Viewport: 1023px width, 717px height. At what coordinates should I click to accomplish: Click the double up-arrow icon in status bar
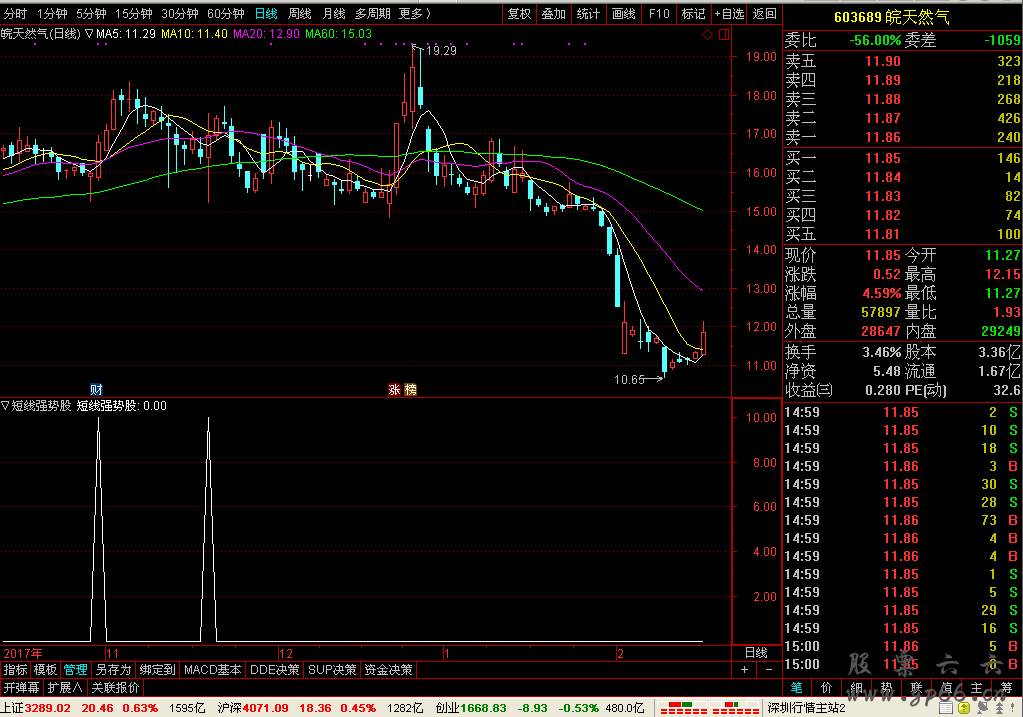click(x=999, y=708)
